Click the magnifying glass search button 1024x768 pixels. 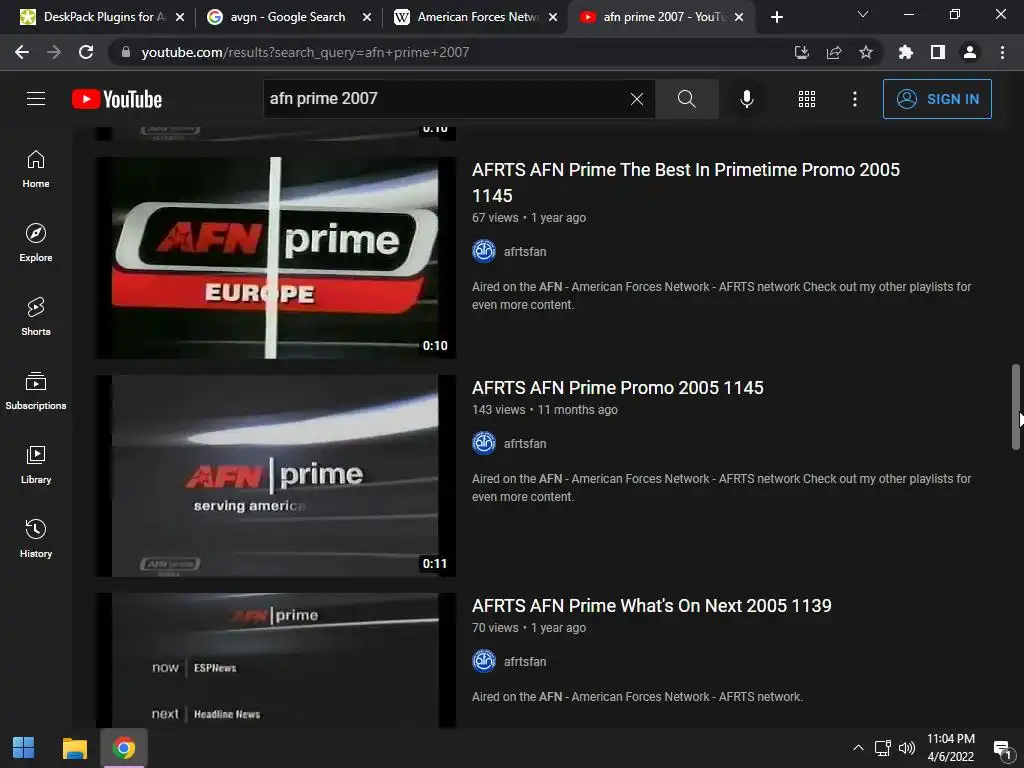pos(686,99)
